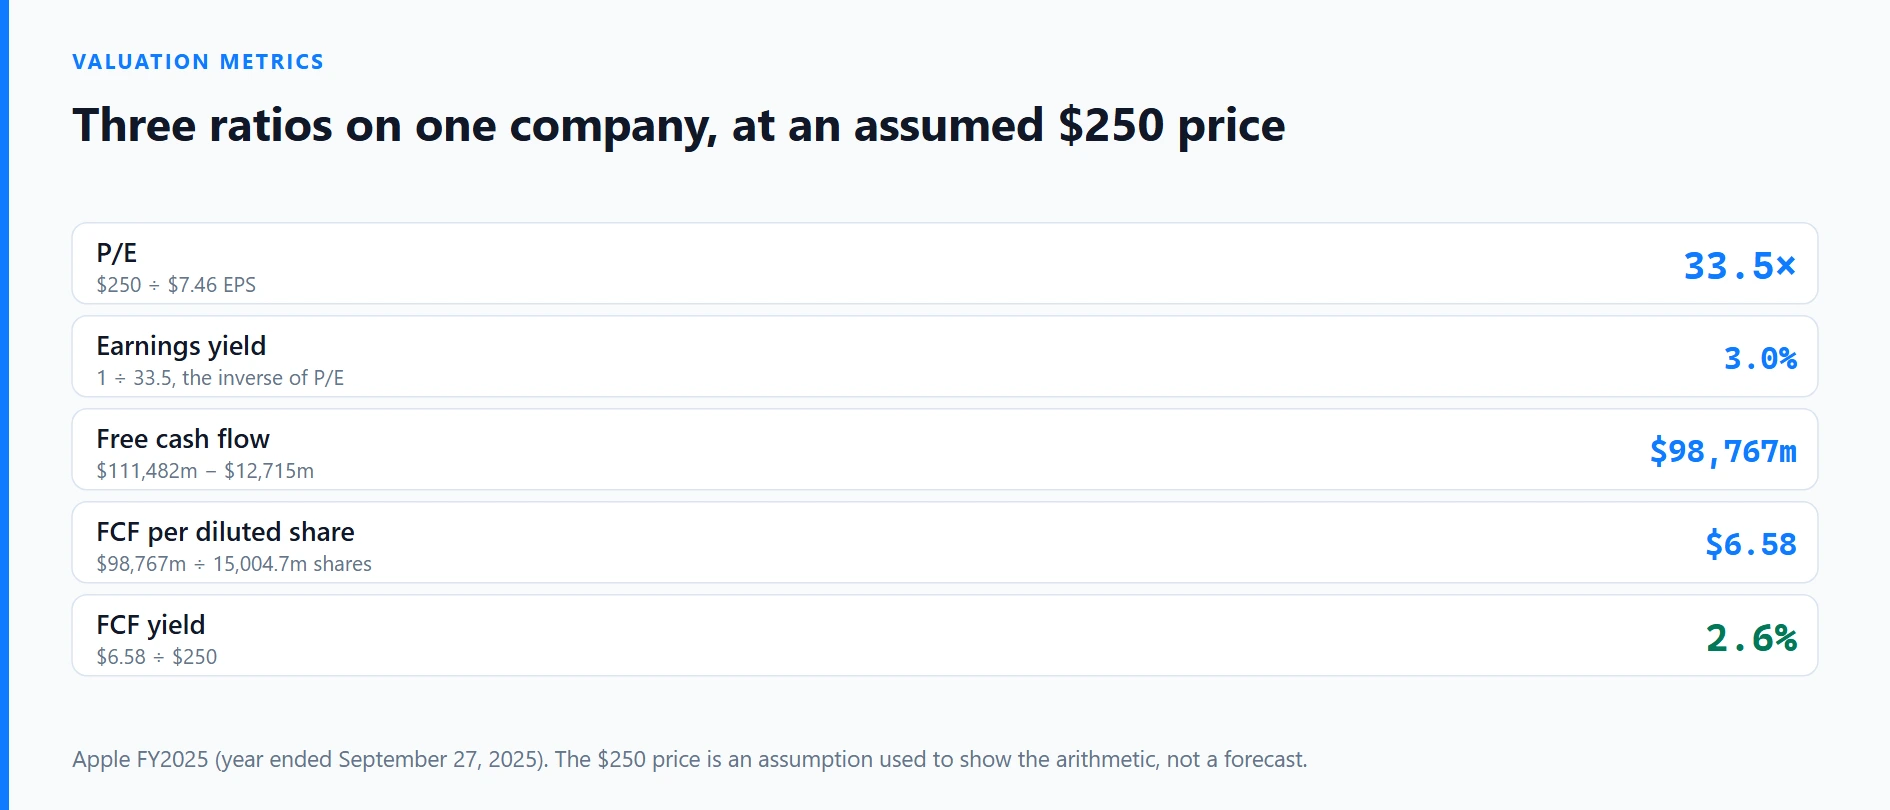This screenshot has width=1890, height=810.
Task: Select the Earnings yield row label
Action: [181, 346]
